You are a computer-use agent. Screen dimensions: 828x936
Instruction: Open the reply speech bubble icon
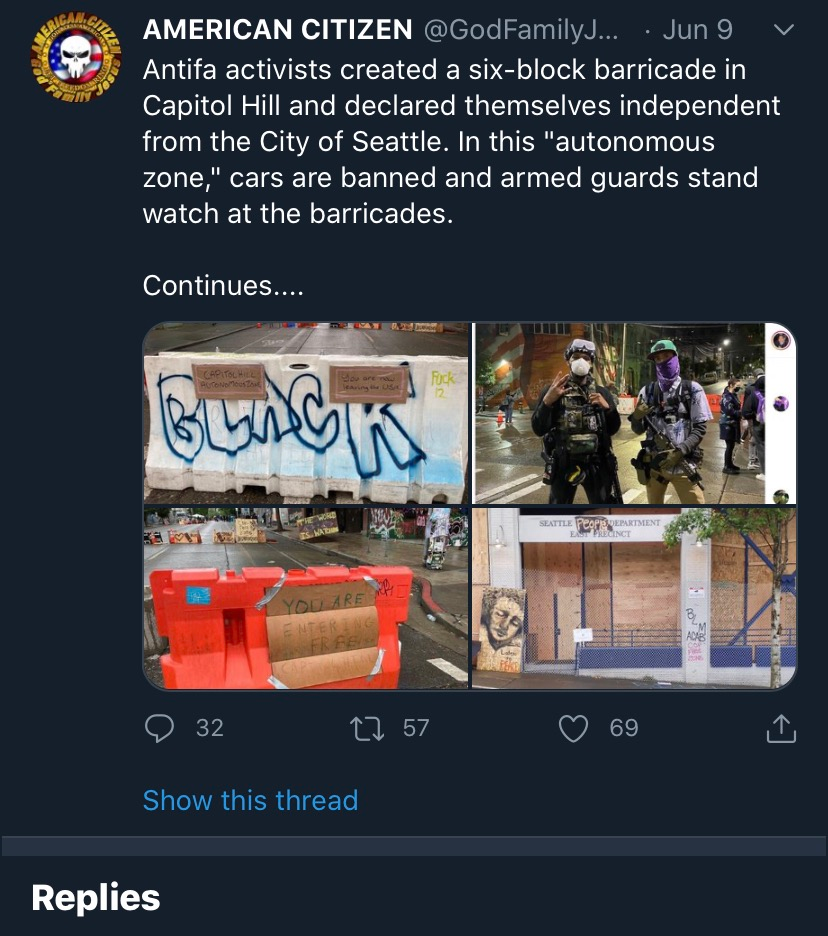(159, 728)
